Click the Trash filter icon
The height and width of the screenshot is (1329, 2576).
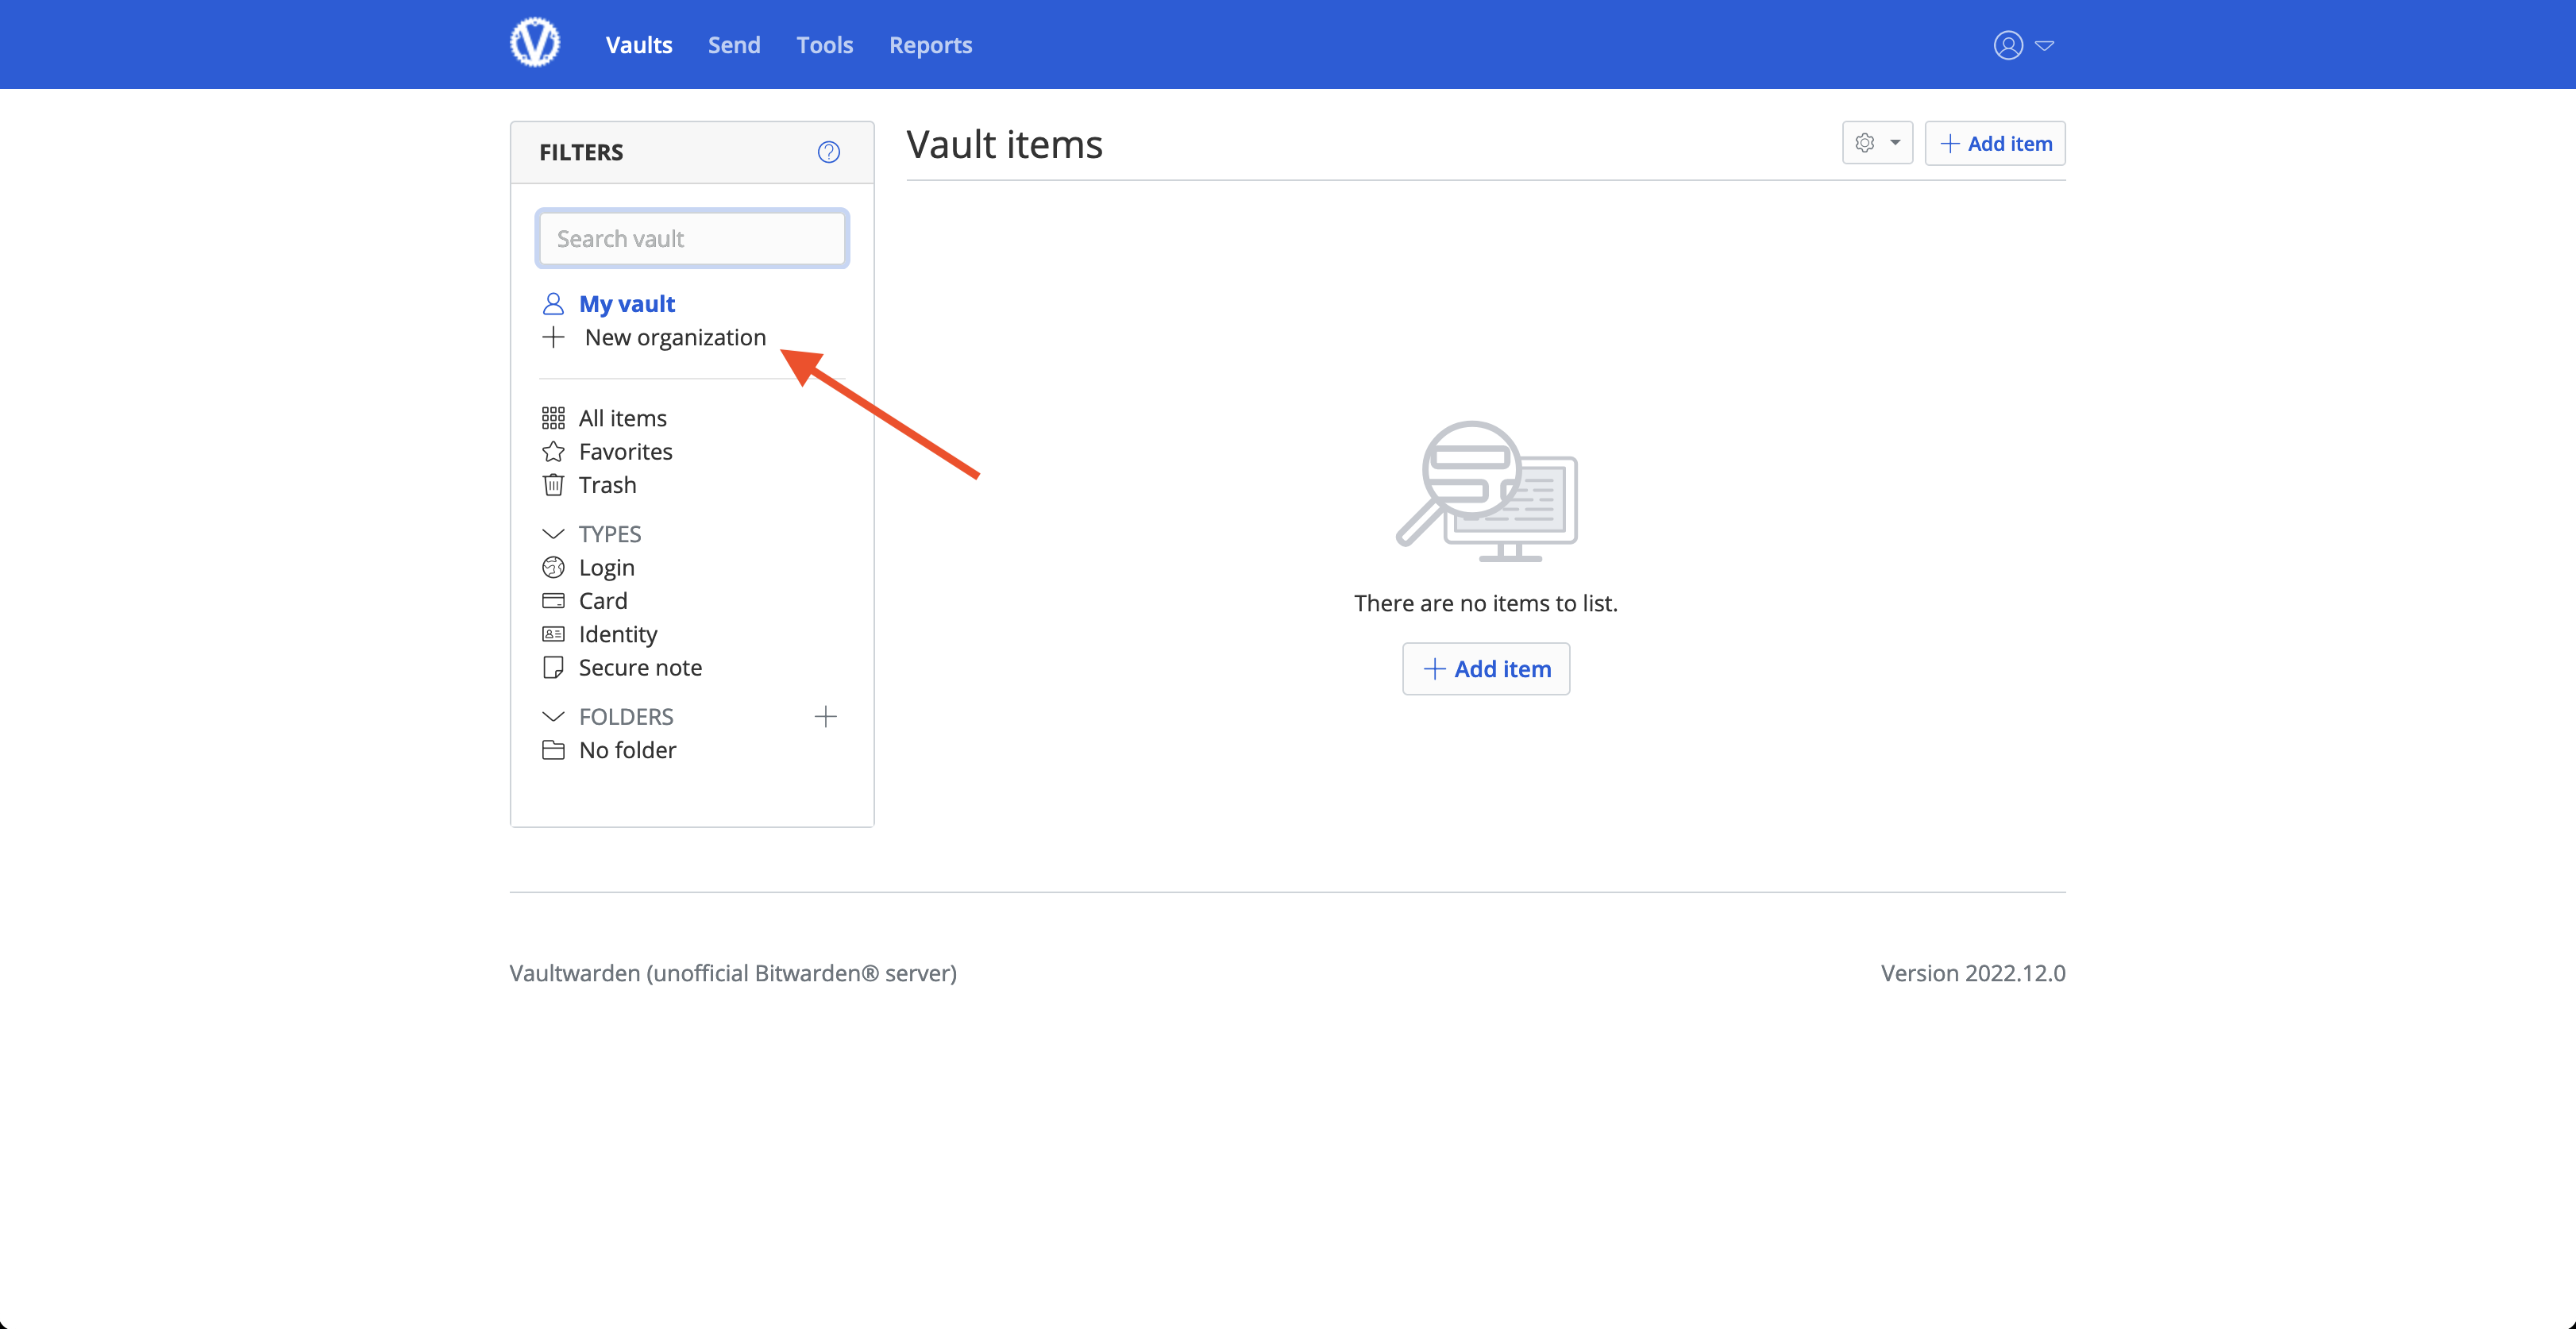click(553, 485)
